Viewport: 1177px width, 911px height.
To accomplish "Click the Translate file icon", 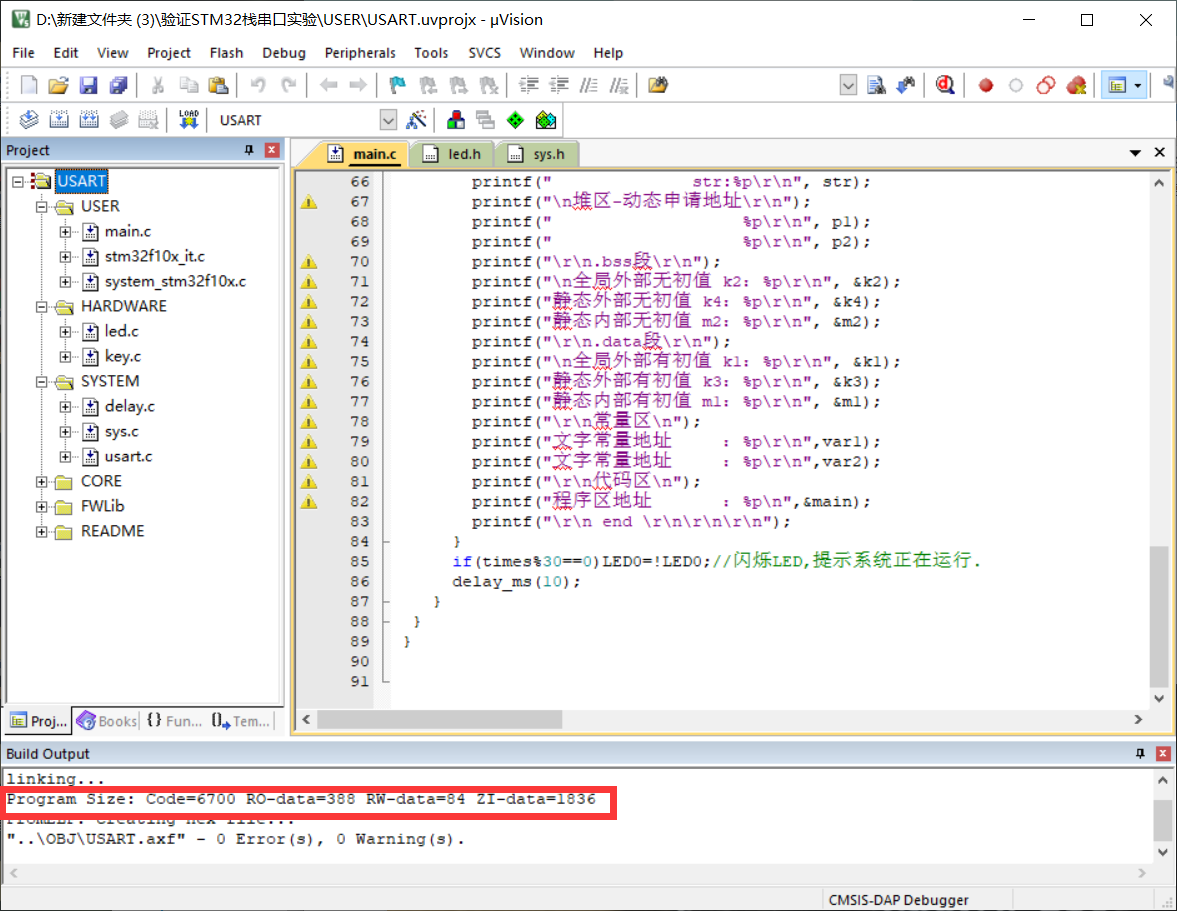I will [29, 119].
